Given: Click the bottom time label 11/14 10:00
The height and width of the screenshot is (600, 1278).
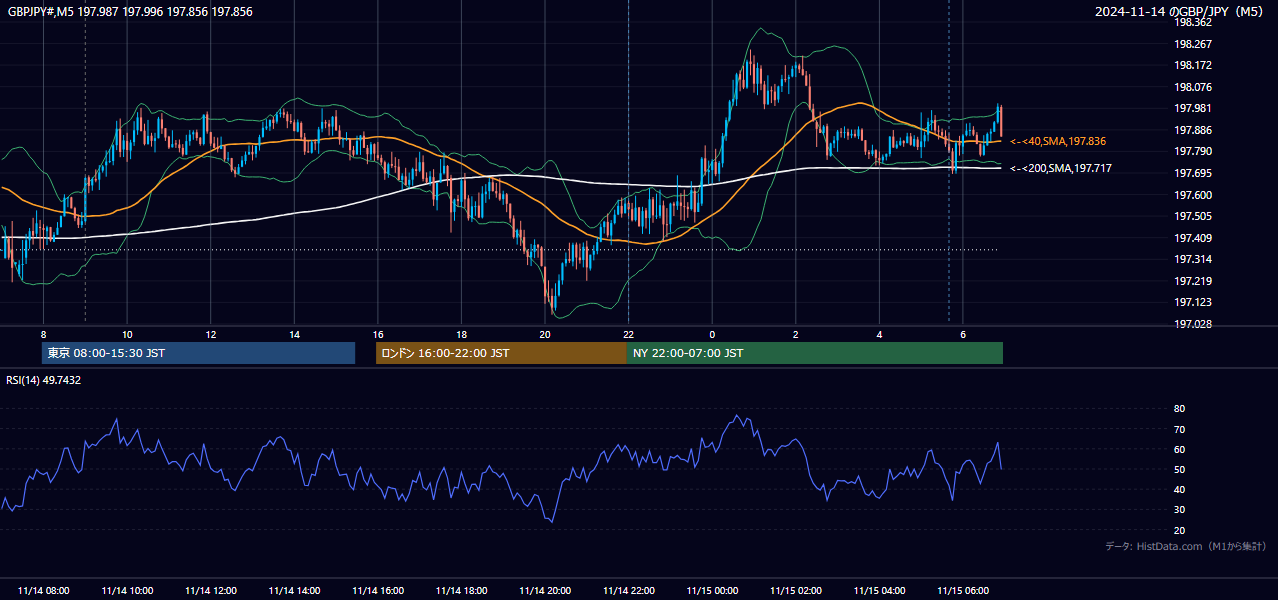Looking at the screenshot, I should [x=127, y=591].
